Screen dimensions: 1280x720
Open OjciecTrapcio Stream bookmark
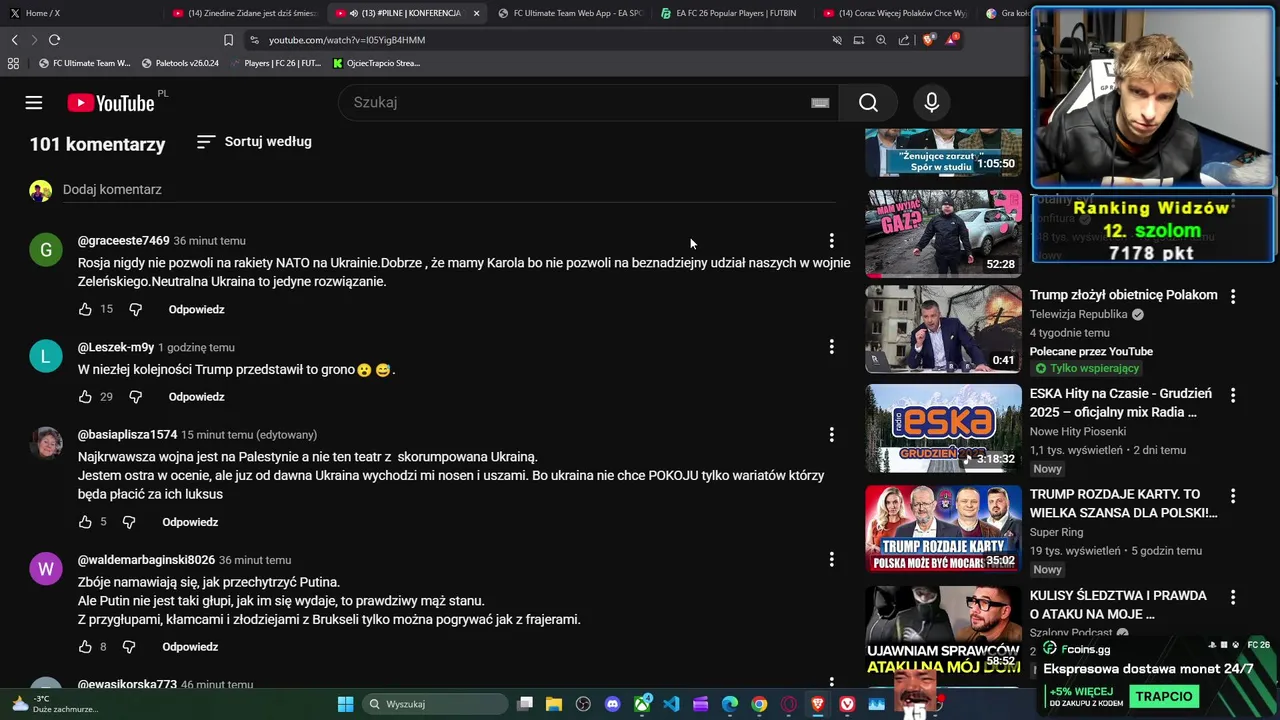click(377, 63)
